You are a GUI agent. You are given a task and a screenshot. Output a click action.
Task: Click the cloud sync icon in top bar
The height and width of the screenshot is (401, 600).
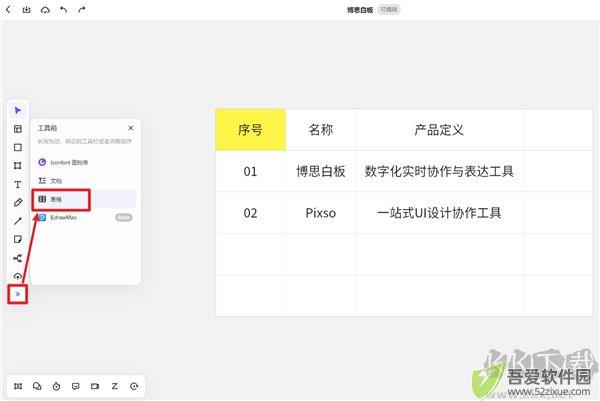tap(45, 10)
